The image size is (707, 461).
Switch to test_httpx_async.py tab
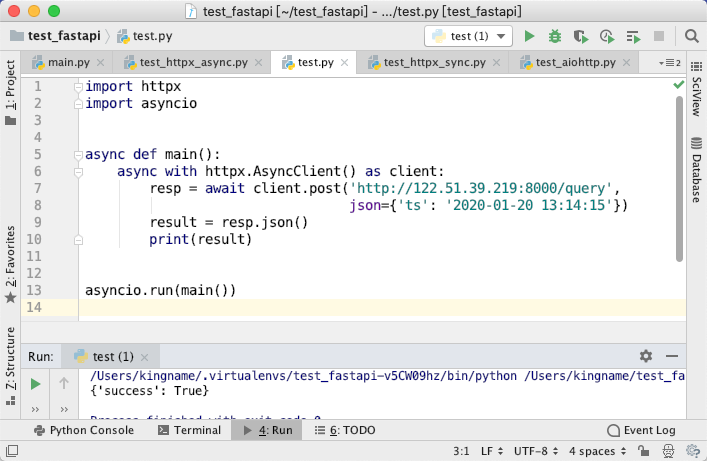193,62
